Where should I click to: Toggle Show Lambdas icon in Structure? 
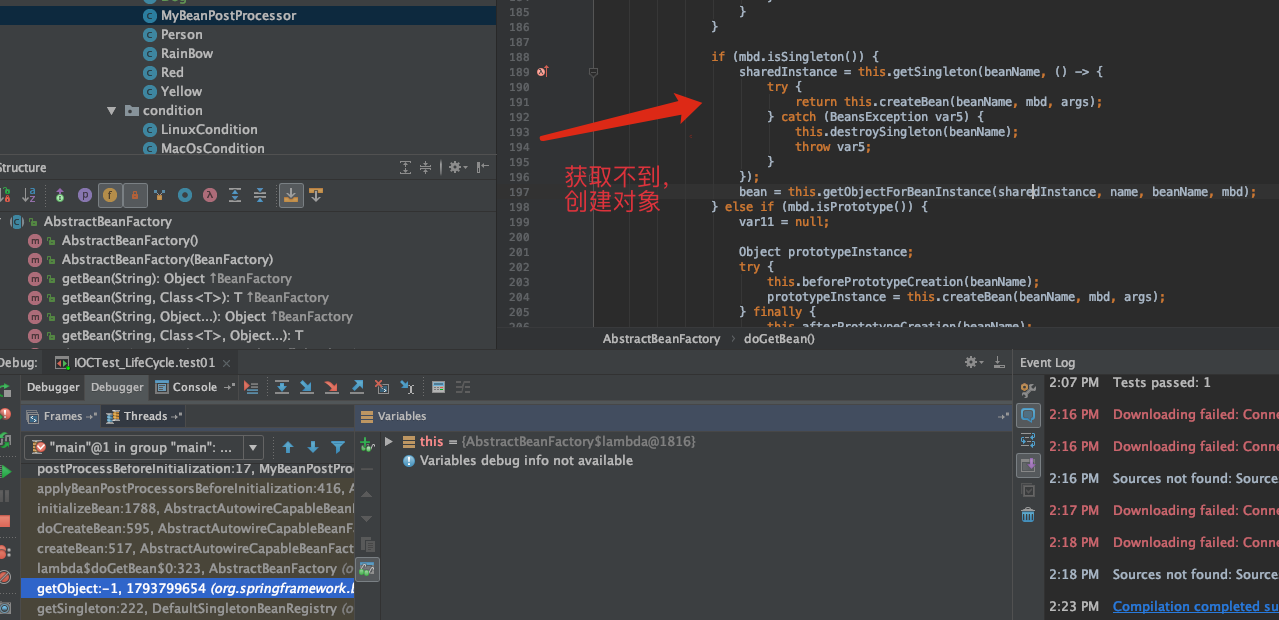point(210,195)
